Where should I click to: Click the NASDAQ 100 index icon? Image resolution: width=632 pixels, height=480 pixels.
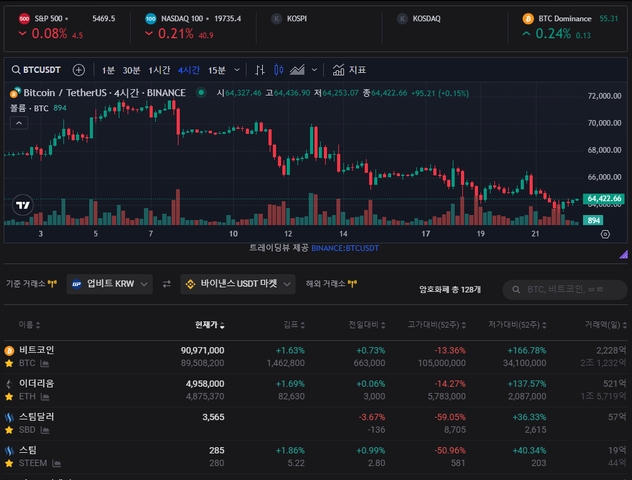tap(151, 19)
